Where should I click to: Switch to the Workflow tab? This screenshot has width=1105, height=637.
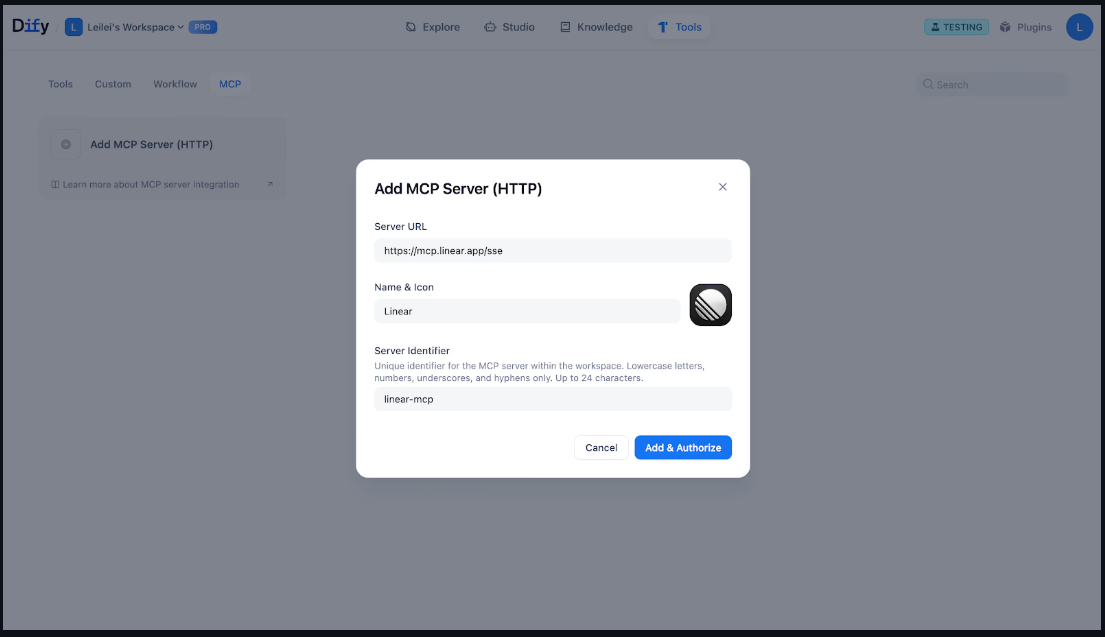click(x=175, y=84)
